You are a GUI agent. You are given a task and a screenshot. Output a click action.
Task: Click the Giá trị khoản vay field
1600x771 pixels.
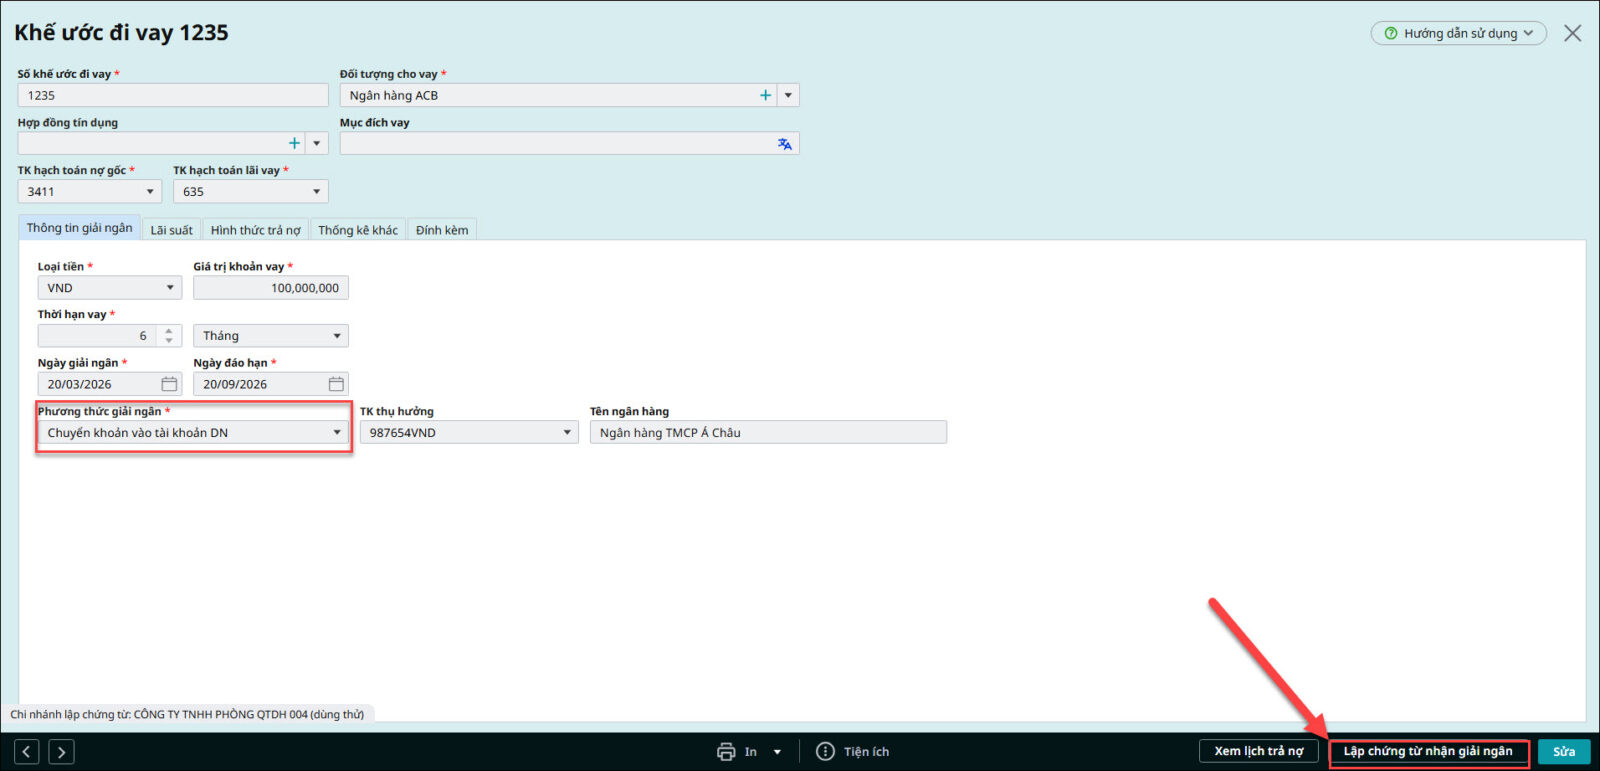point(271,288)
